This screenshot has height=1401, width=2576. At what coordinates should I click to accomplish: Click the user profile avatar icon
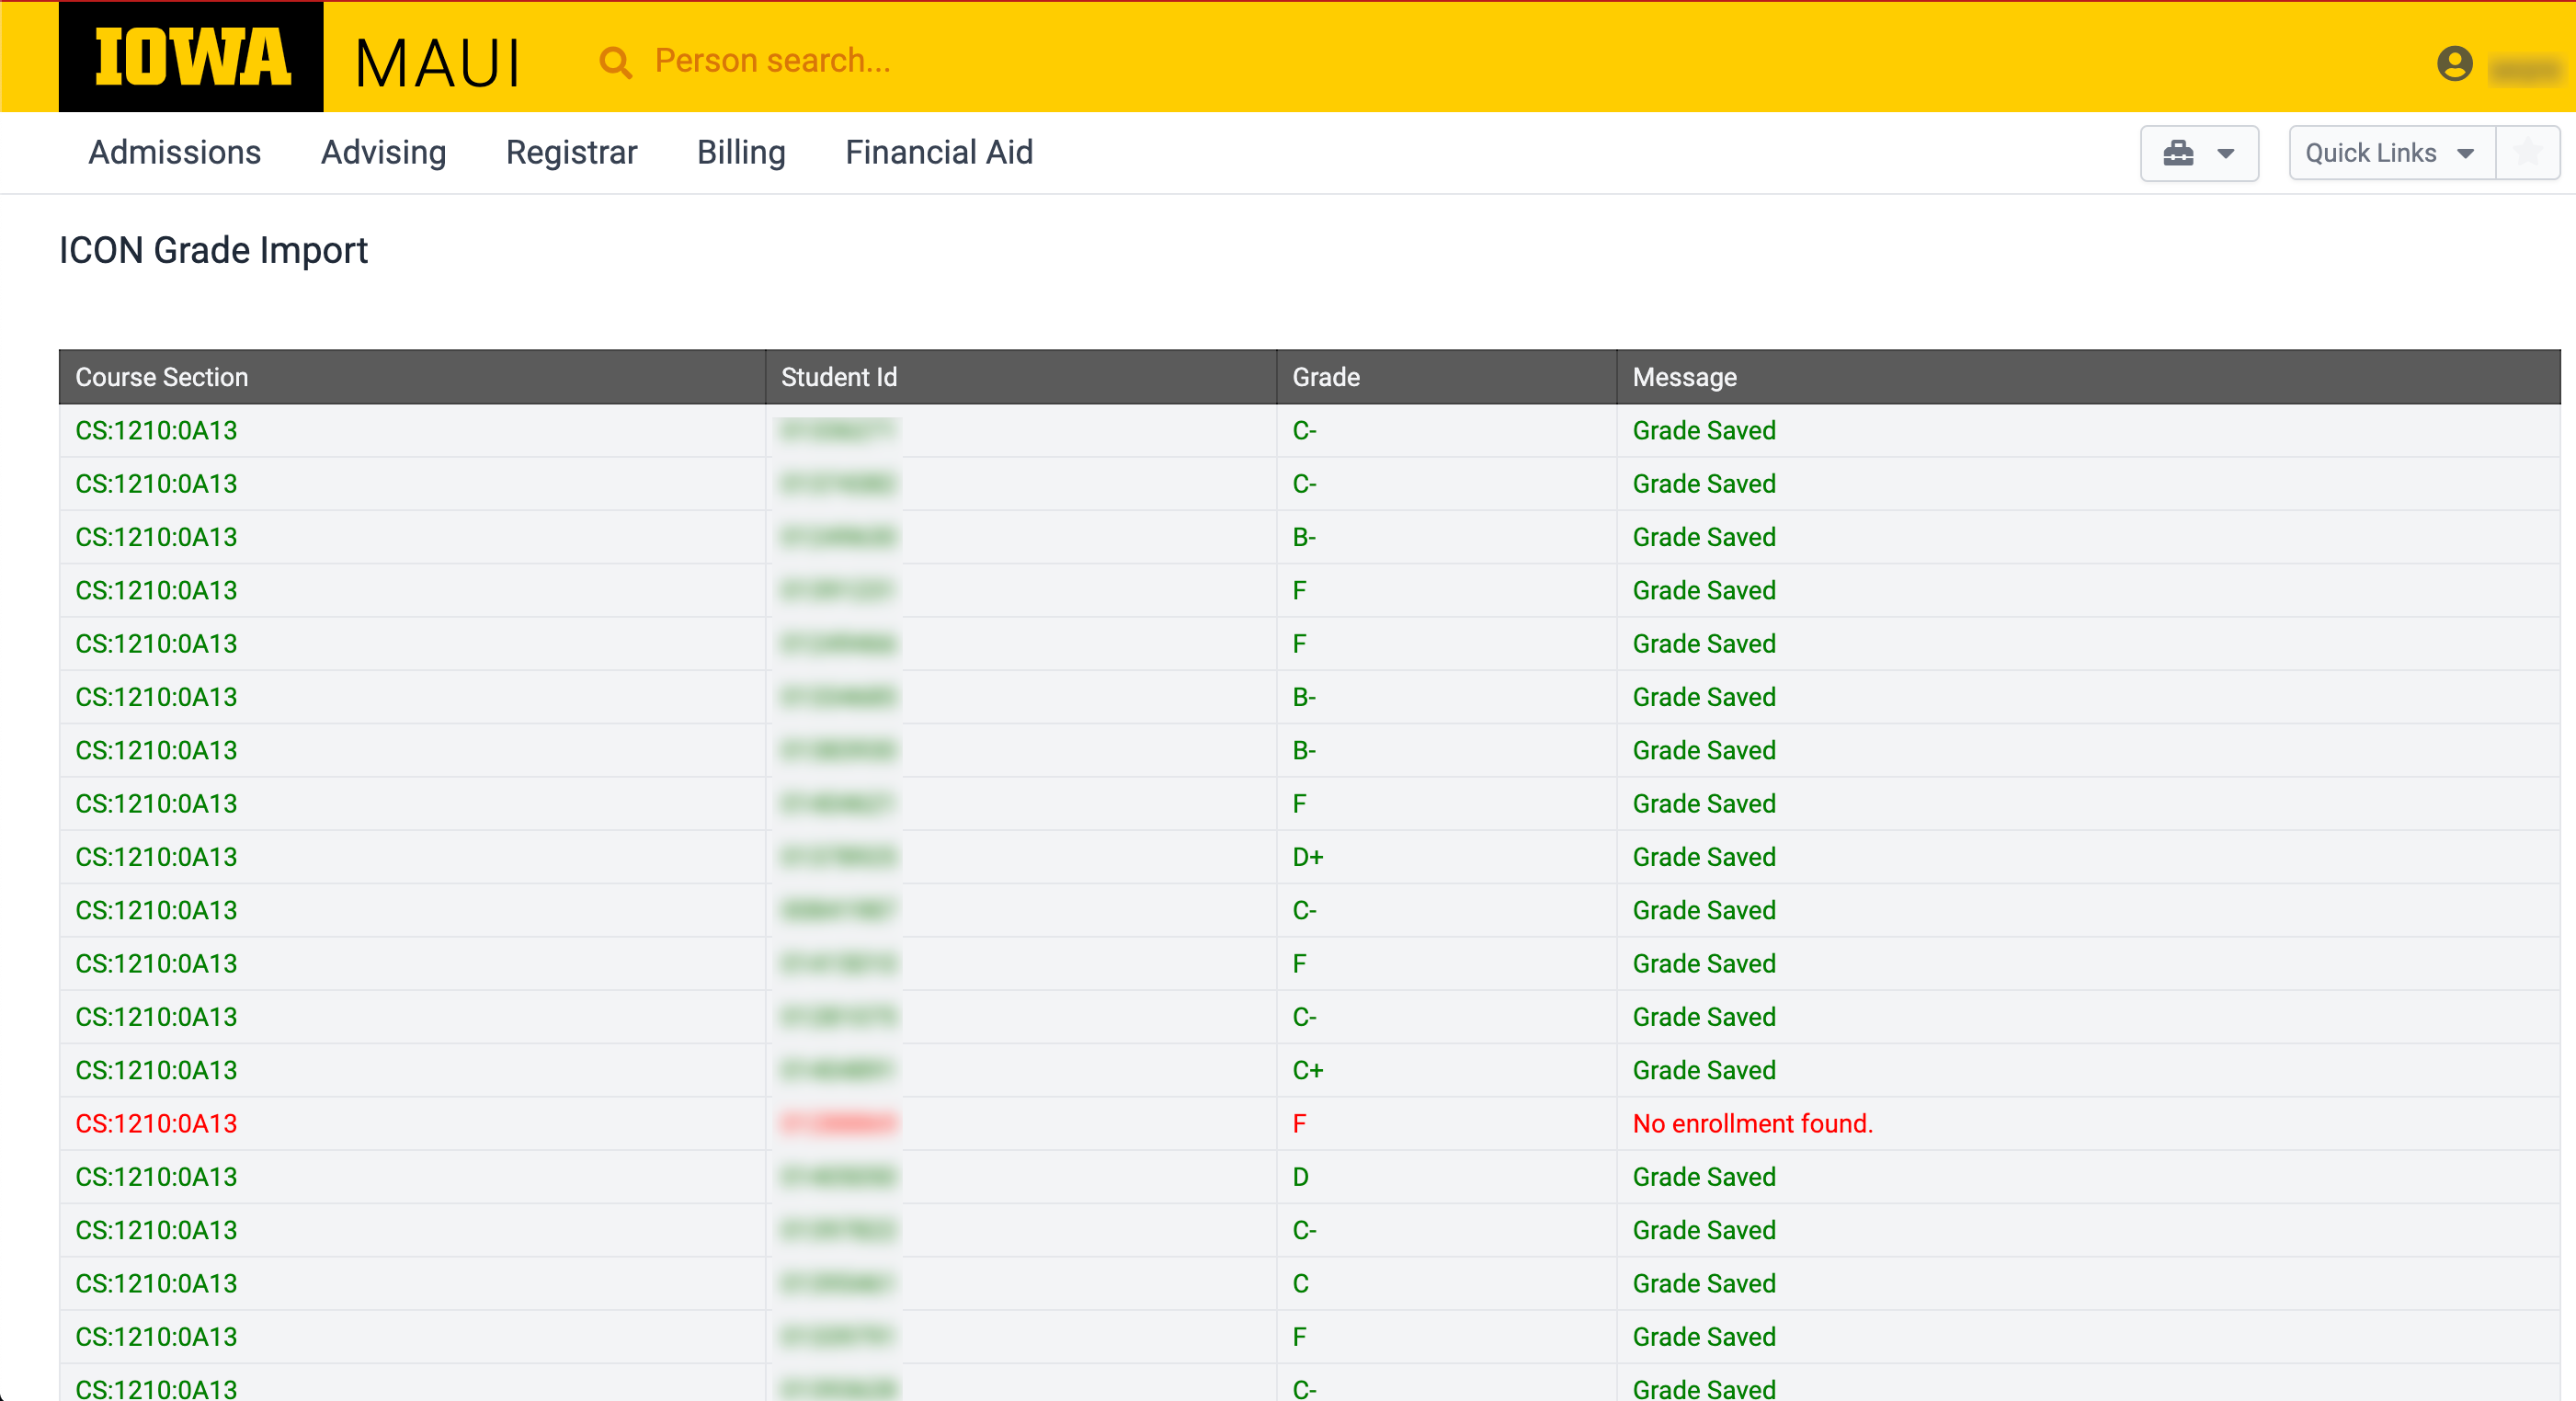2454,64
